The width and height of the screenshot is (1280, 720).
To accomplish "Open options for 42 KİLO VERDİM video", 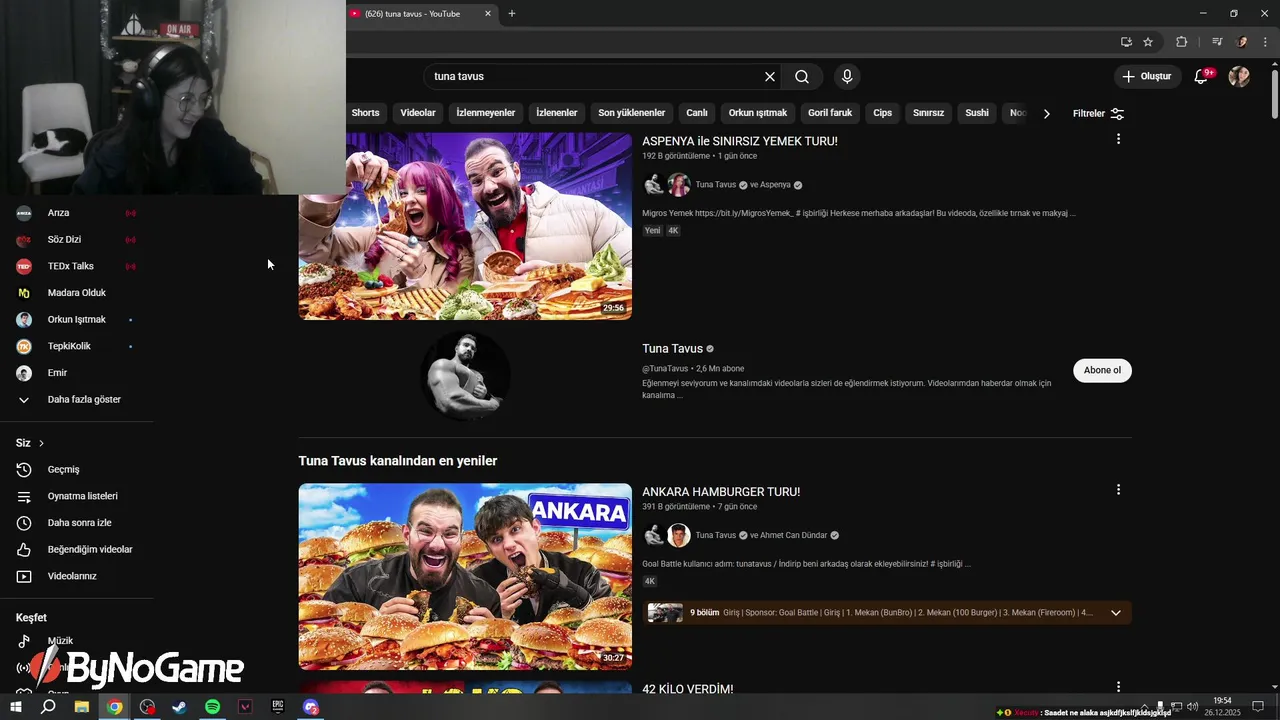I will (x=1118, y=687).
